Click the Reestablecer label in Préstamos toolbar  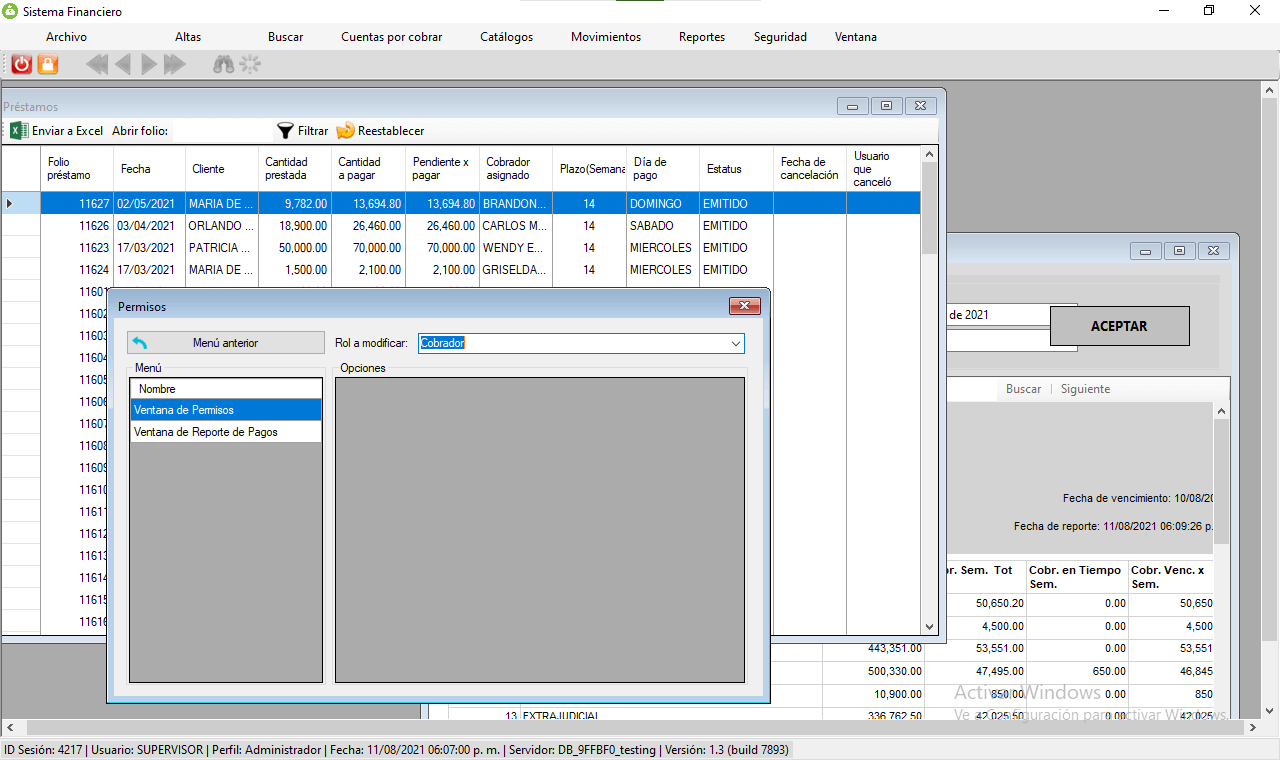[391, 131]
